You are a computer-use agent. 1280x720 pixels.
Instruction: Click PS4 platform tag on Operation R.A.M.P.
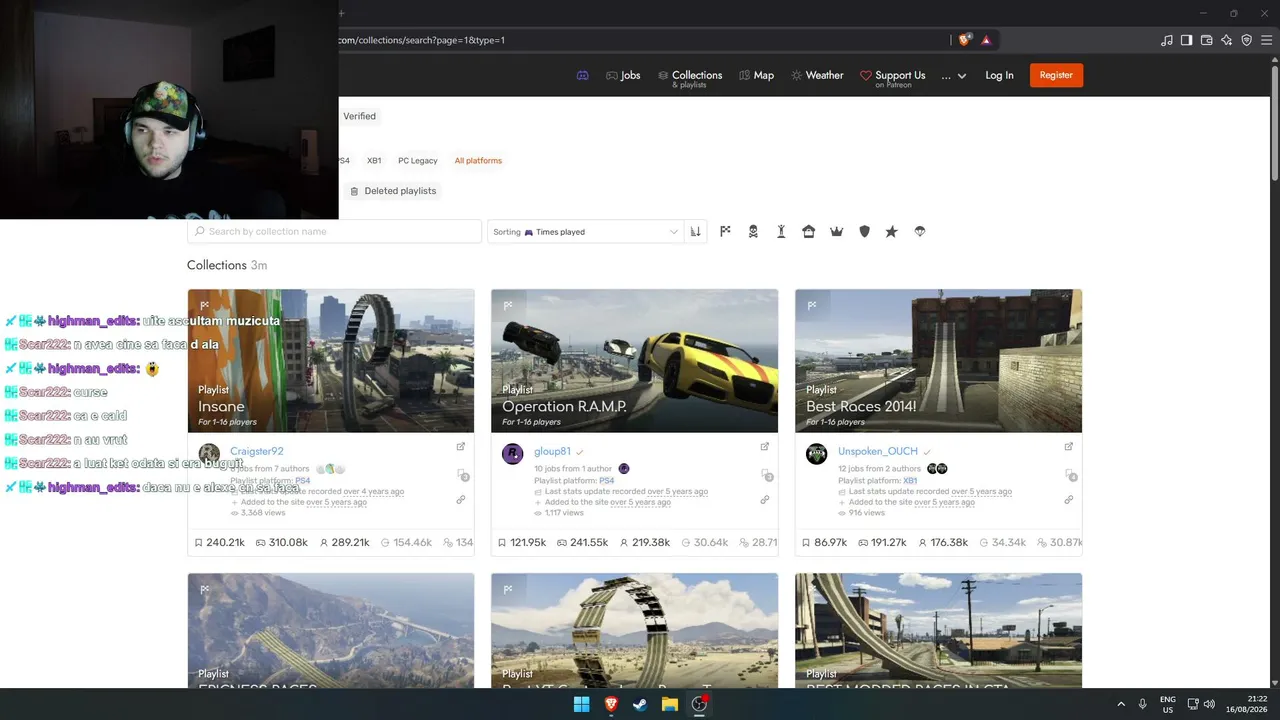606,481
